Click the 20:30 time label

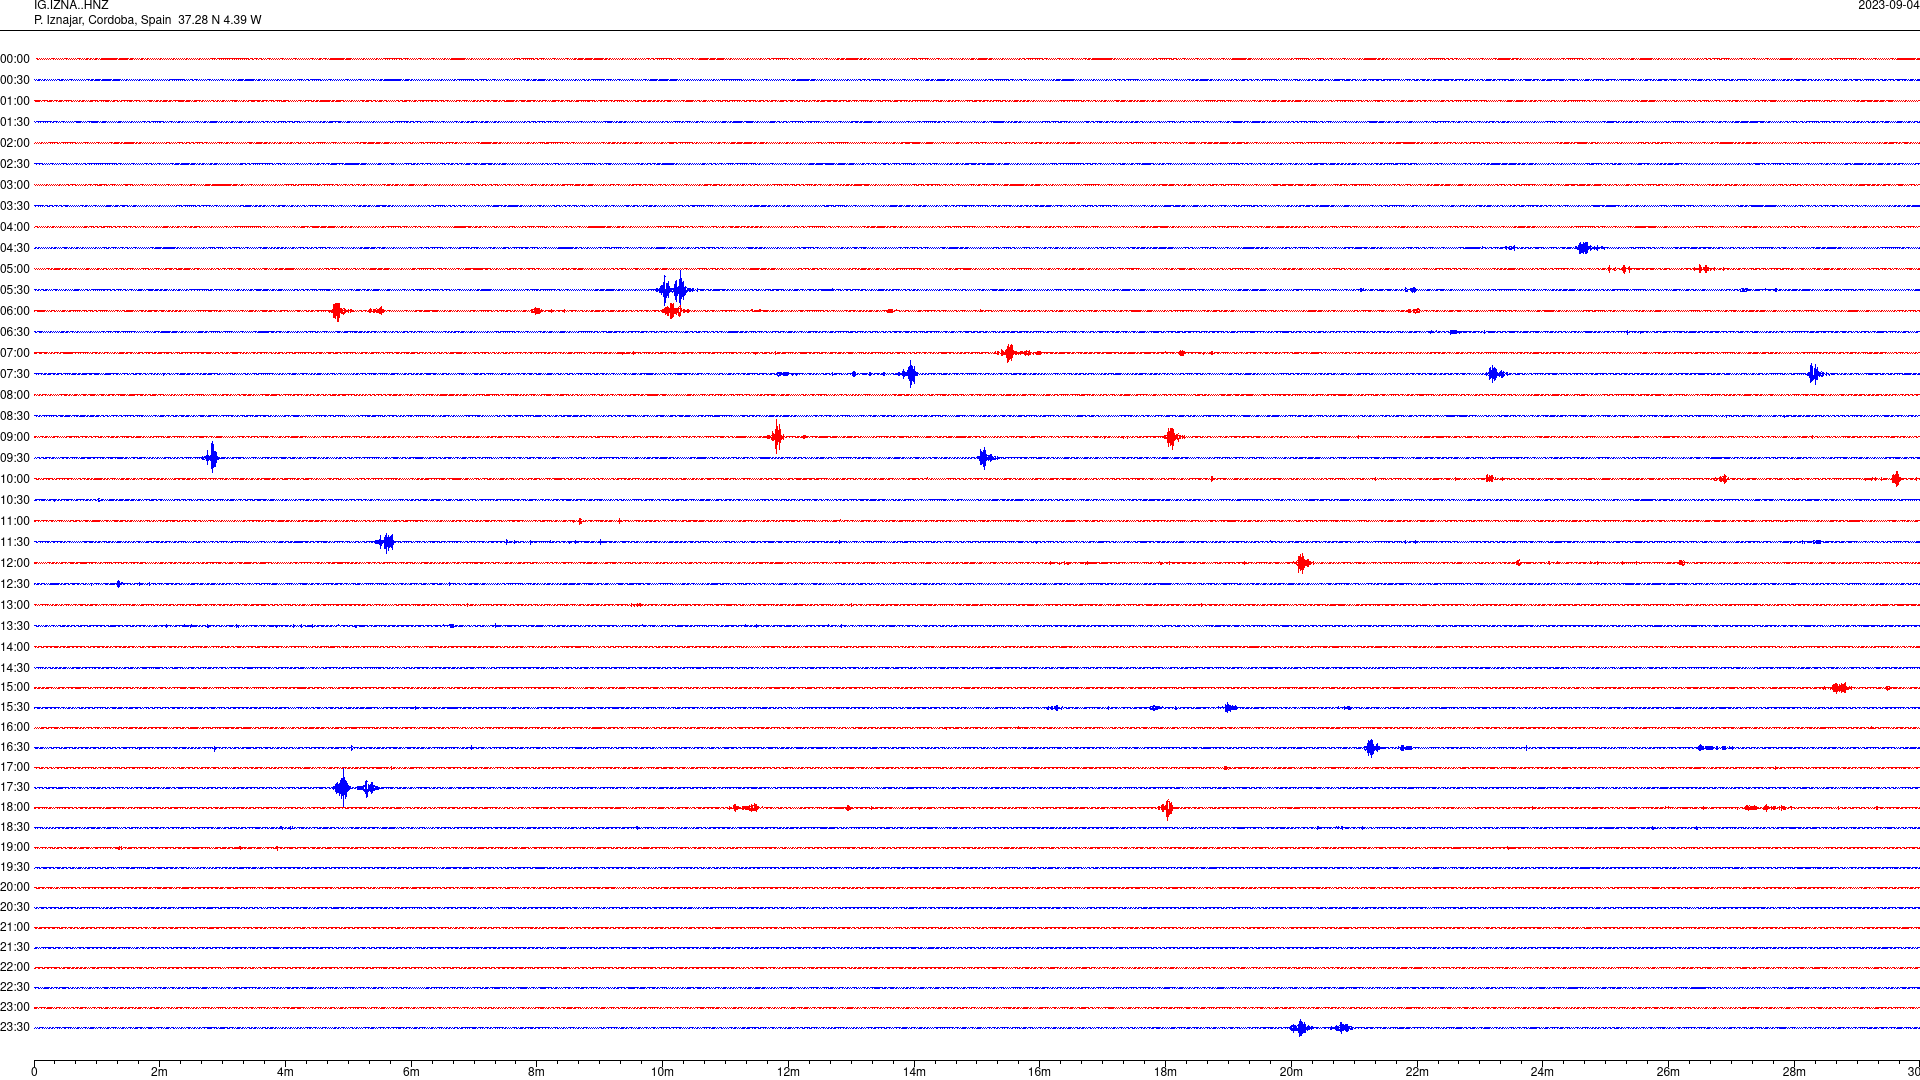click(x=15, y=907)
